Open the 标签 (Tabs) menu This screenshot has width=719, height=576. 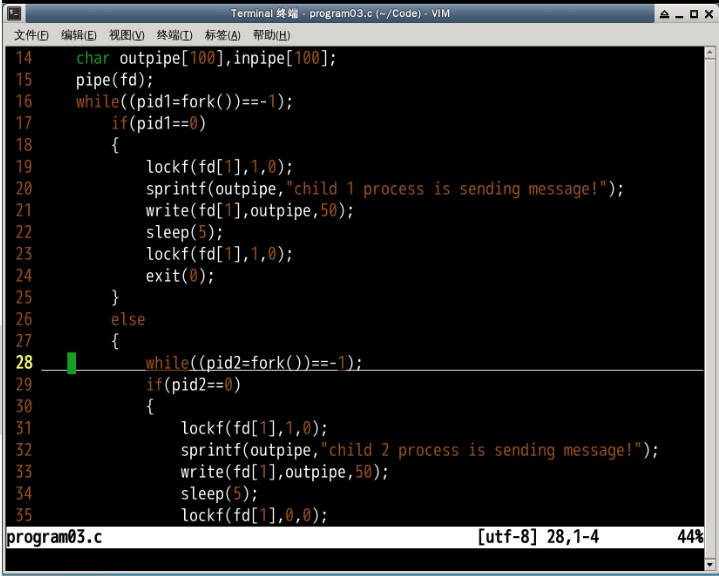[x=222, y=35]
